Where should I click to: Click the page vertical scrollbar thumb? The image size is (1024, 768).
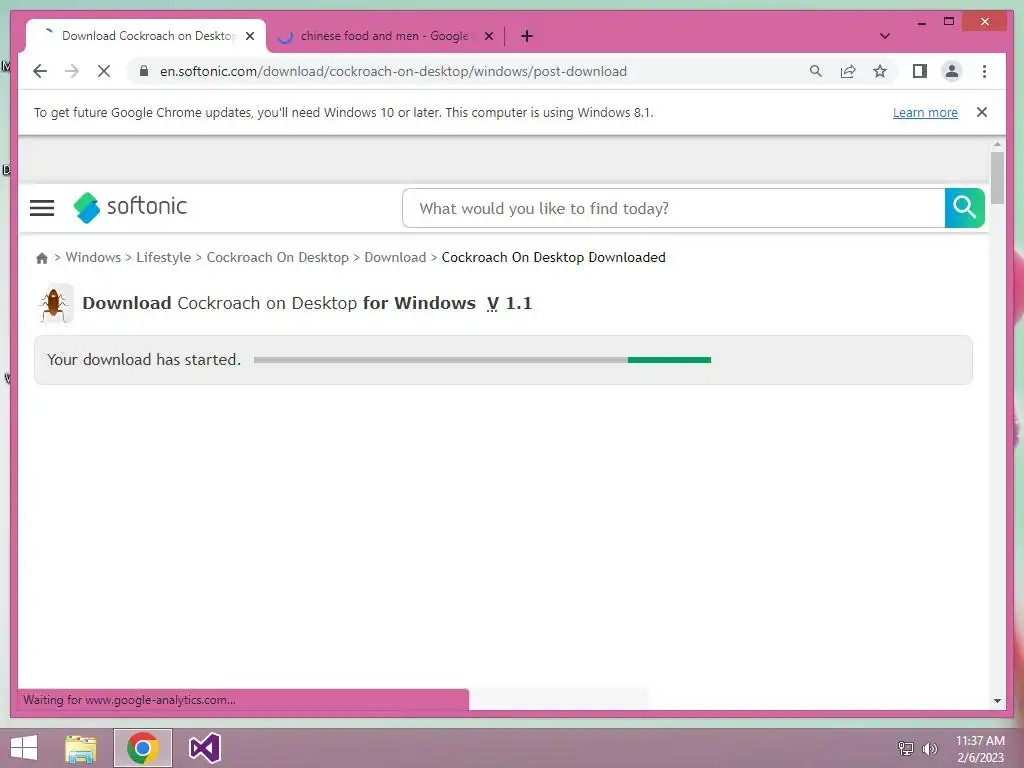point(997,178)
